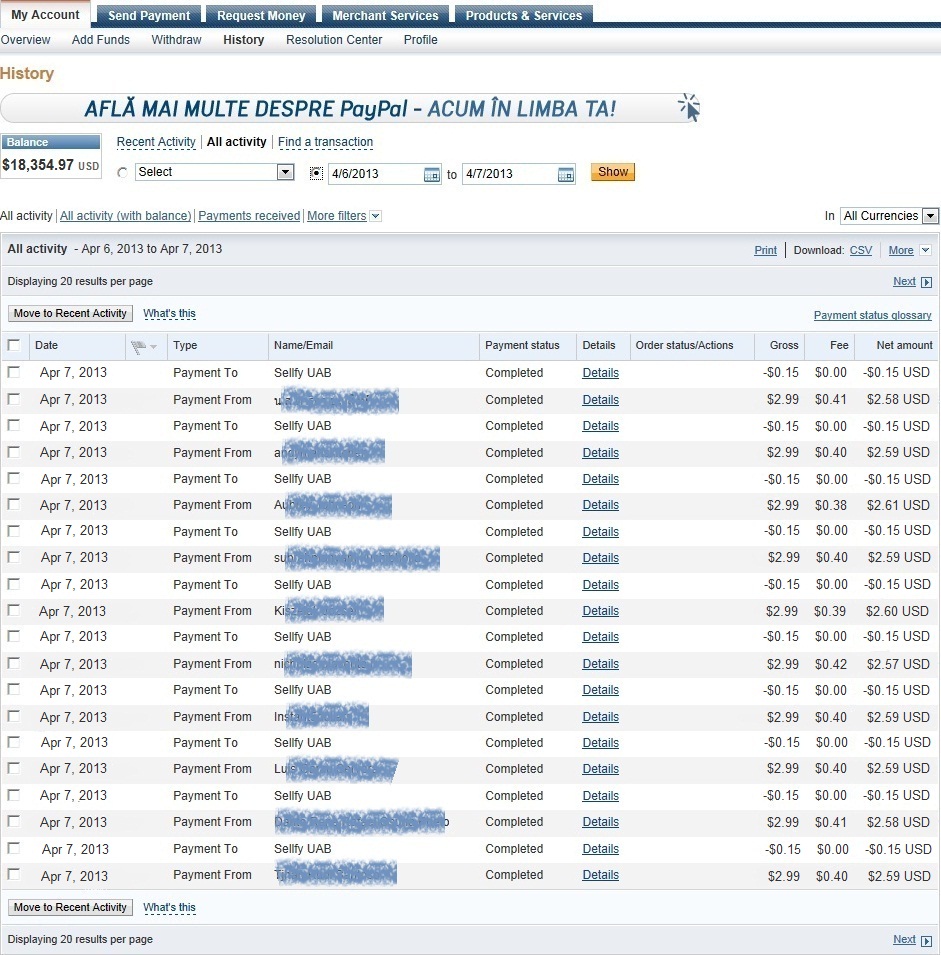Check the first Sellfy UAB payment row

click(13, 372)
